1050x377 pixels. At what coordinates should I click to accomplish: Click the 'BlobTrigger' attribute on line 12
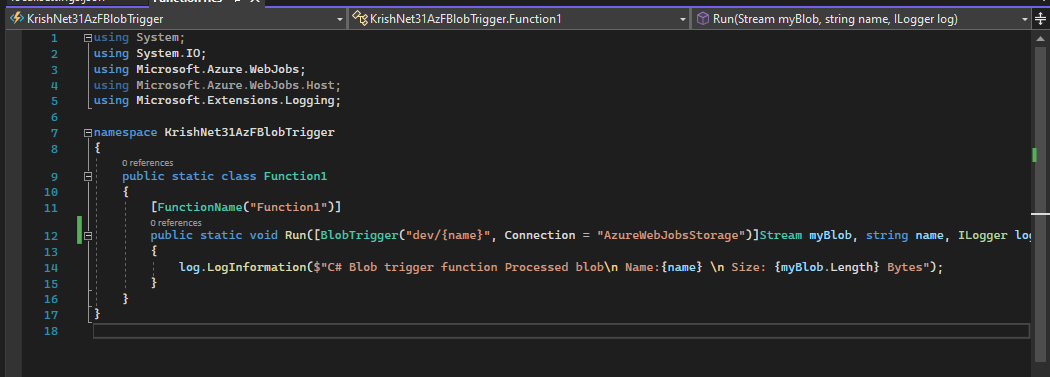(x=360, y=236)
